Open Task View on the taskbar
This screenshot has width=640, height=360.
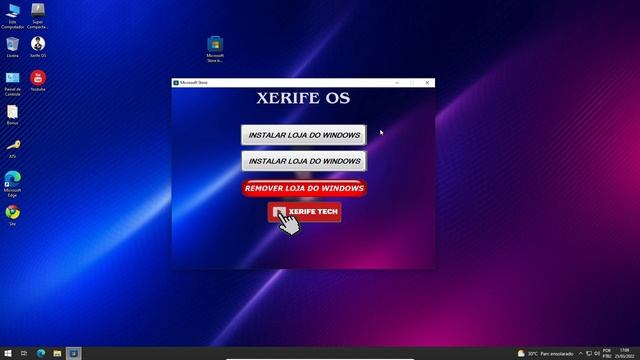pos(24,353)
